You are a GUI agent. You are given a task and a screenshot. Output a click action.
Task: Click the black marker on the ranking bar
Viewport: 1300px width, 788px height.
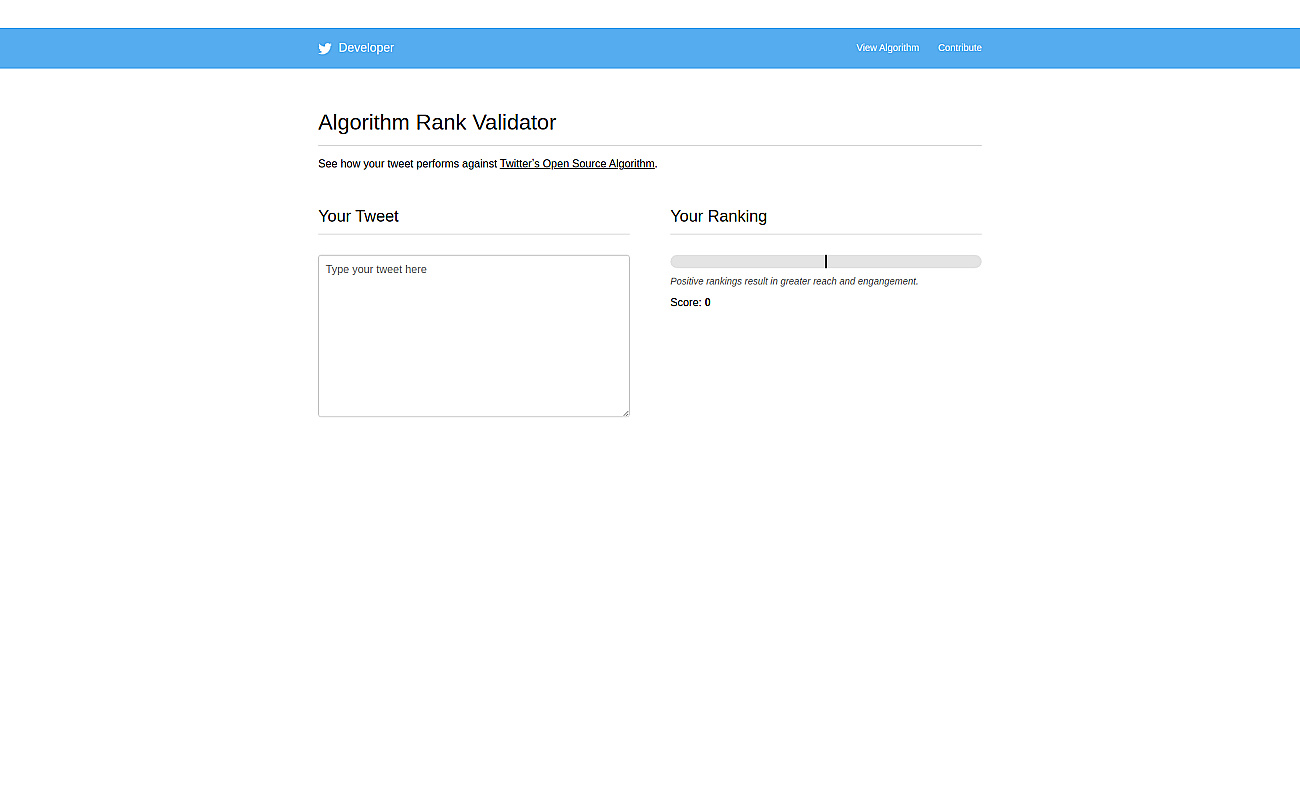tap(826, 262)
